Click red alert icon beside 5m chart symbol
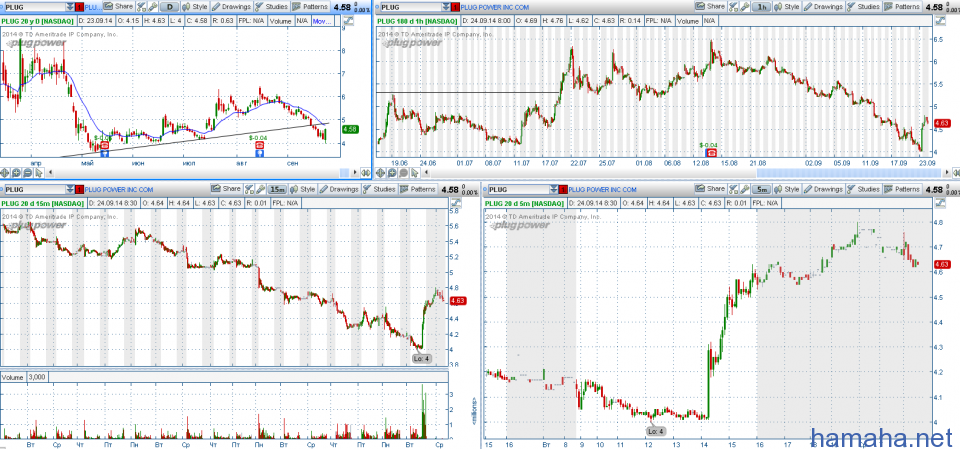 [563, 189]
